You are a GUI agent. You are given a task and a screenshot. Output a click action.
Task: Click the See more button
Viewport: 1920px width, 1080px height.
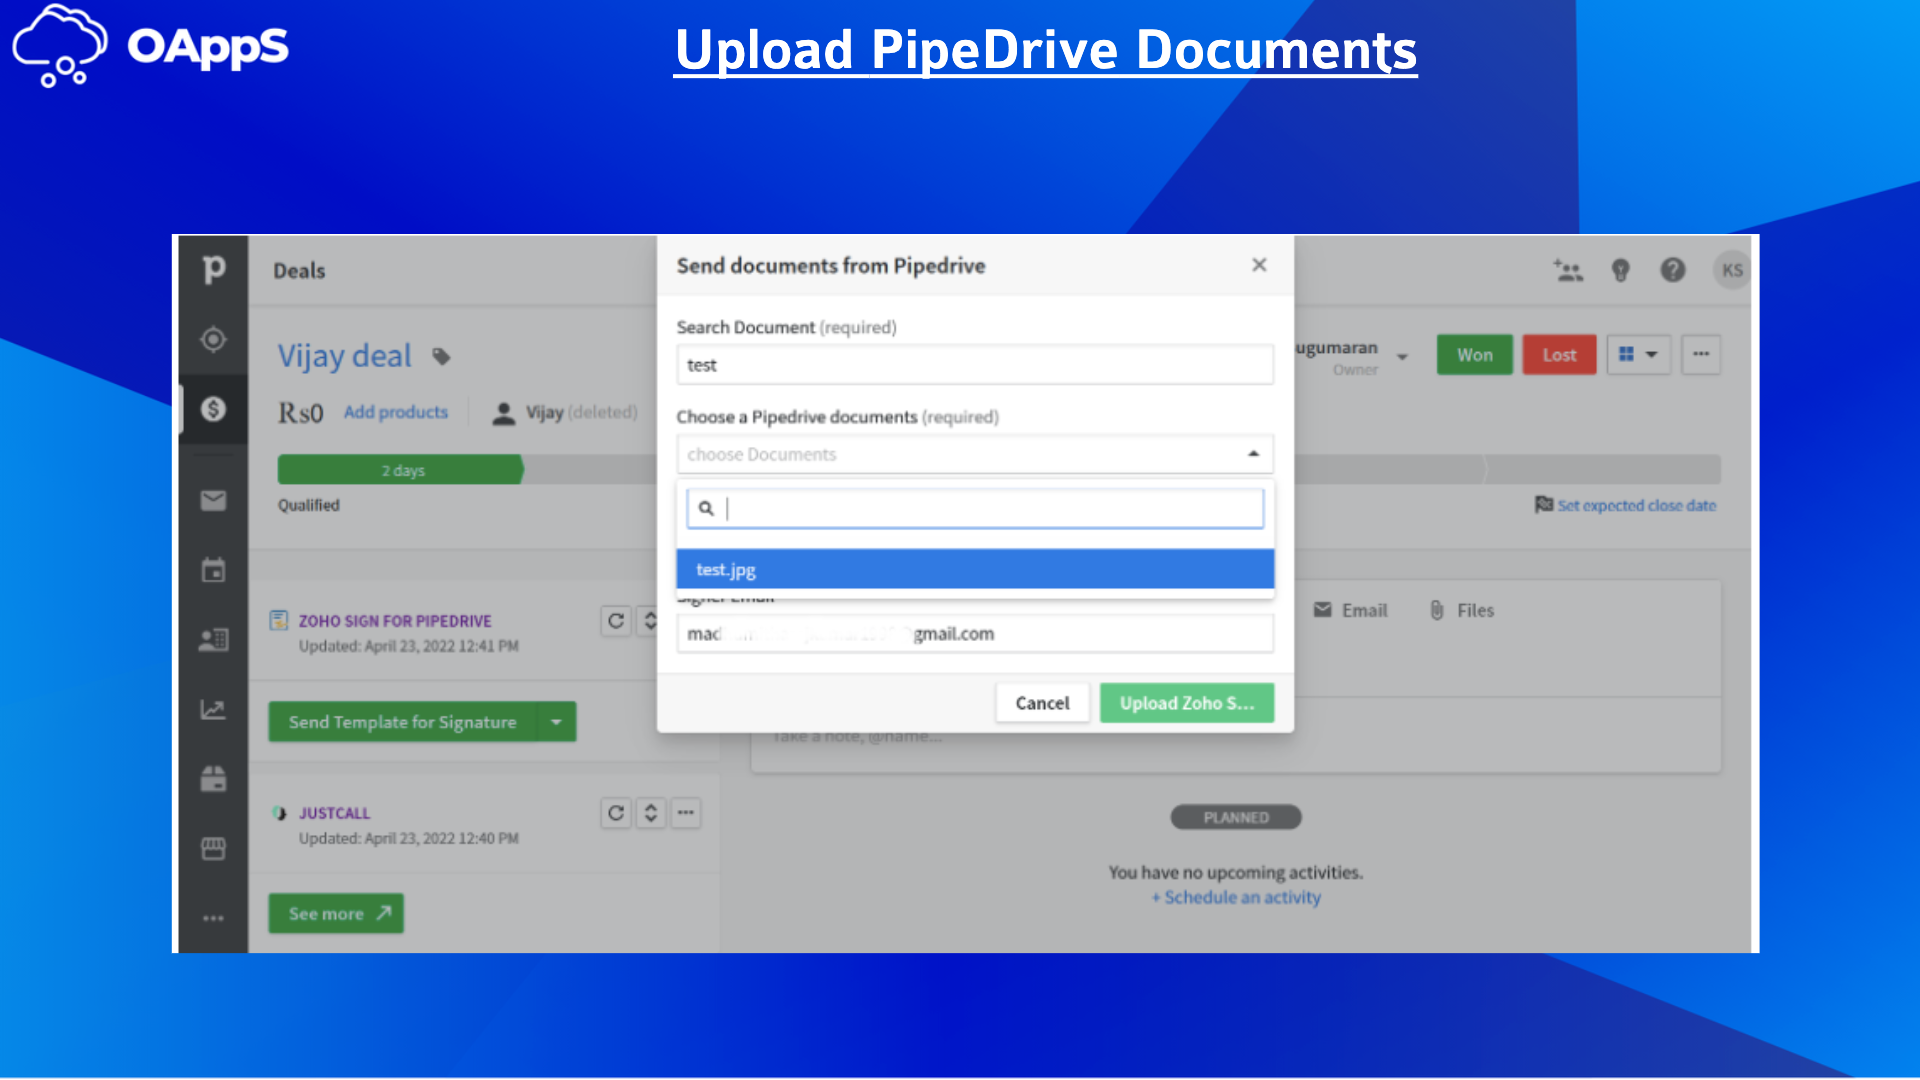336,914
